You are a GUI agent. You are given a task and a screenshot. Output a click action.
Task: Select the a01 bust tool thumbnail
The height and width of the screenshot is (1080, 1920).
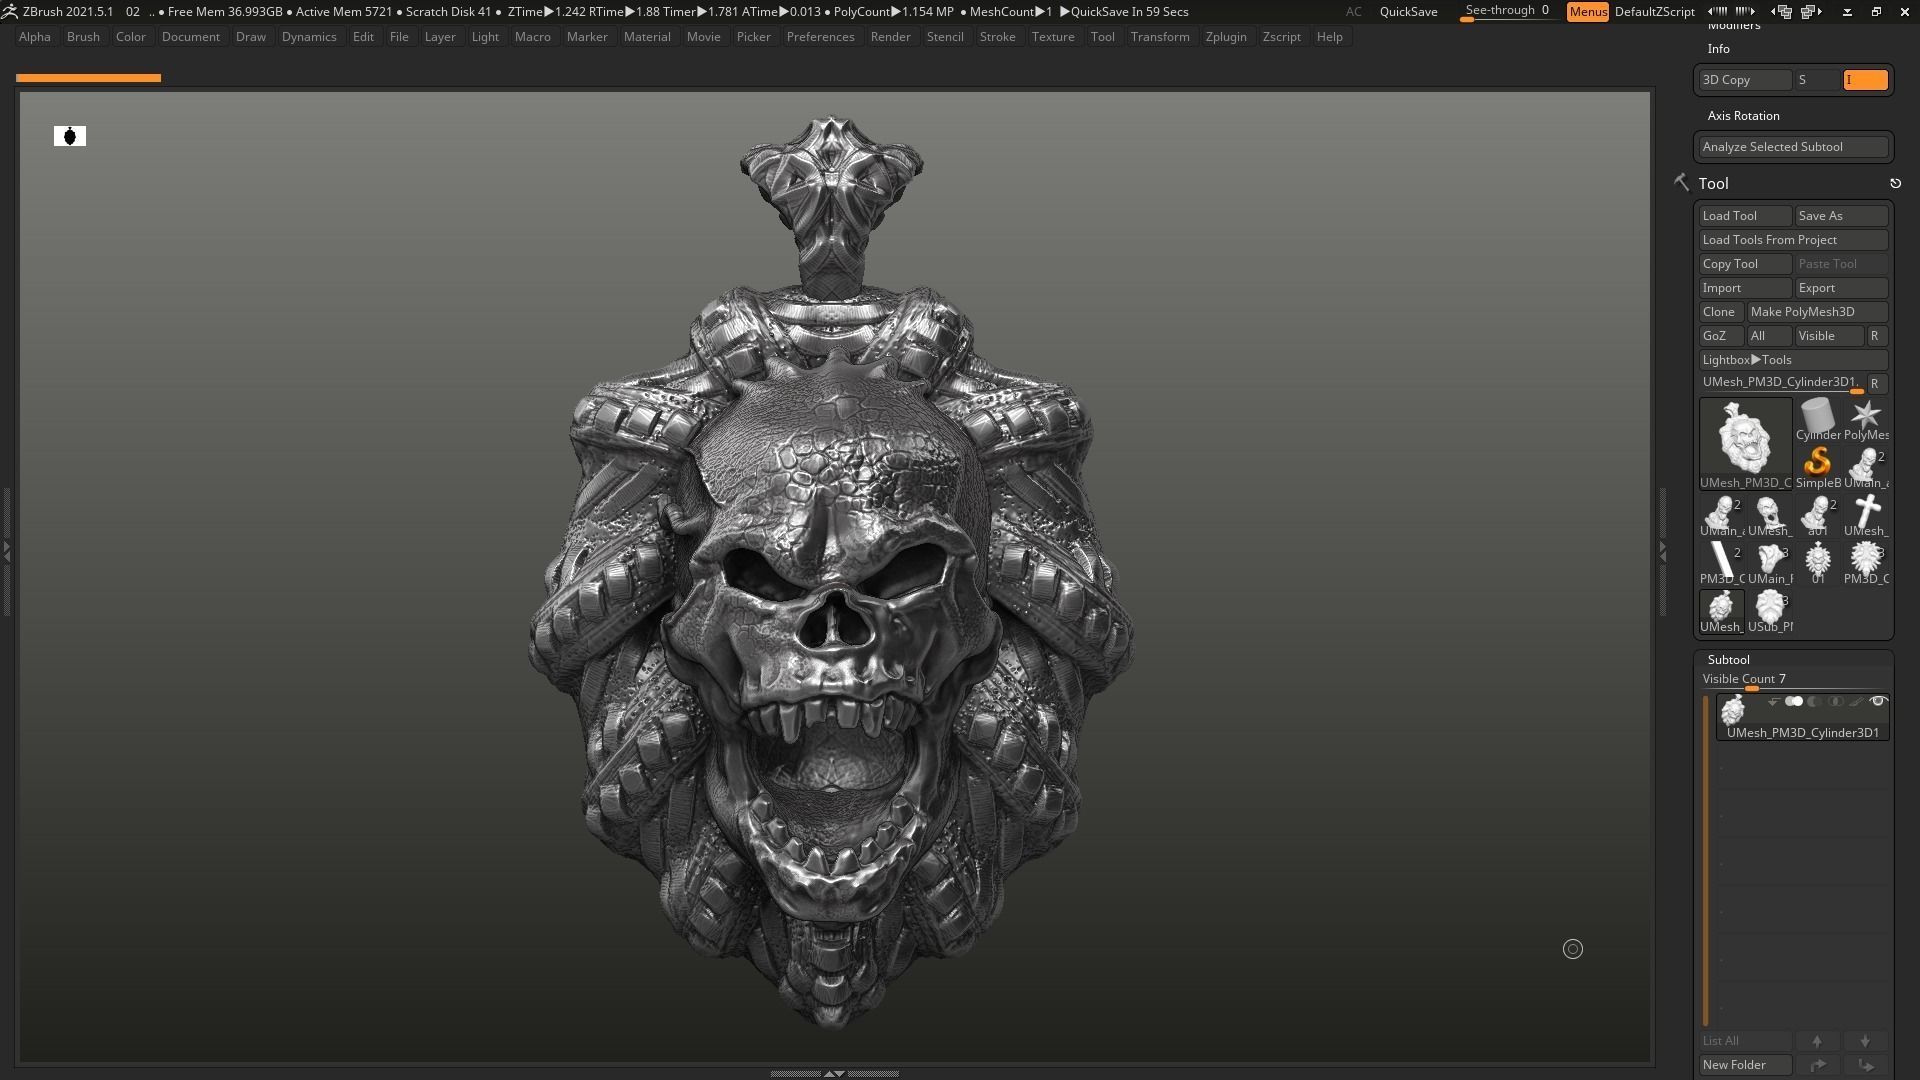(x=1817, y=515)
